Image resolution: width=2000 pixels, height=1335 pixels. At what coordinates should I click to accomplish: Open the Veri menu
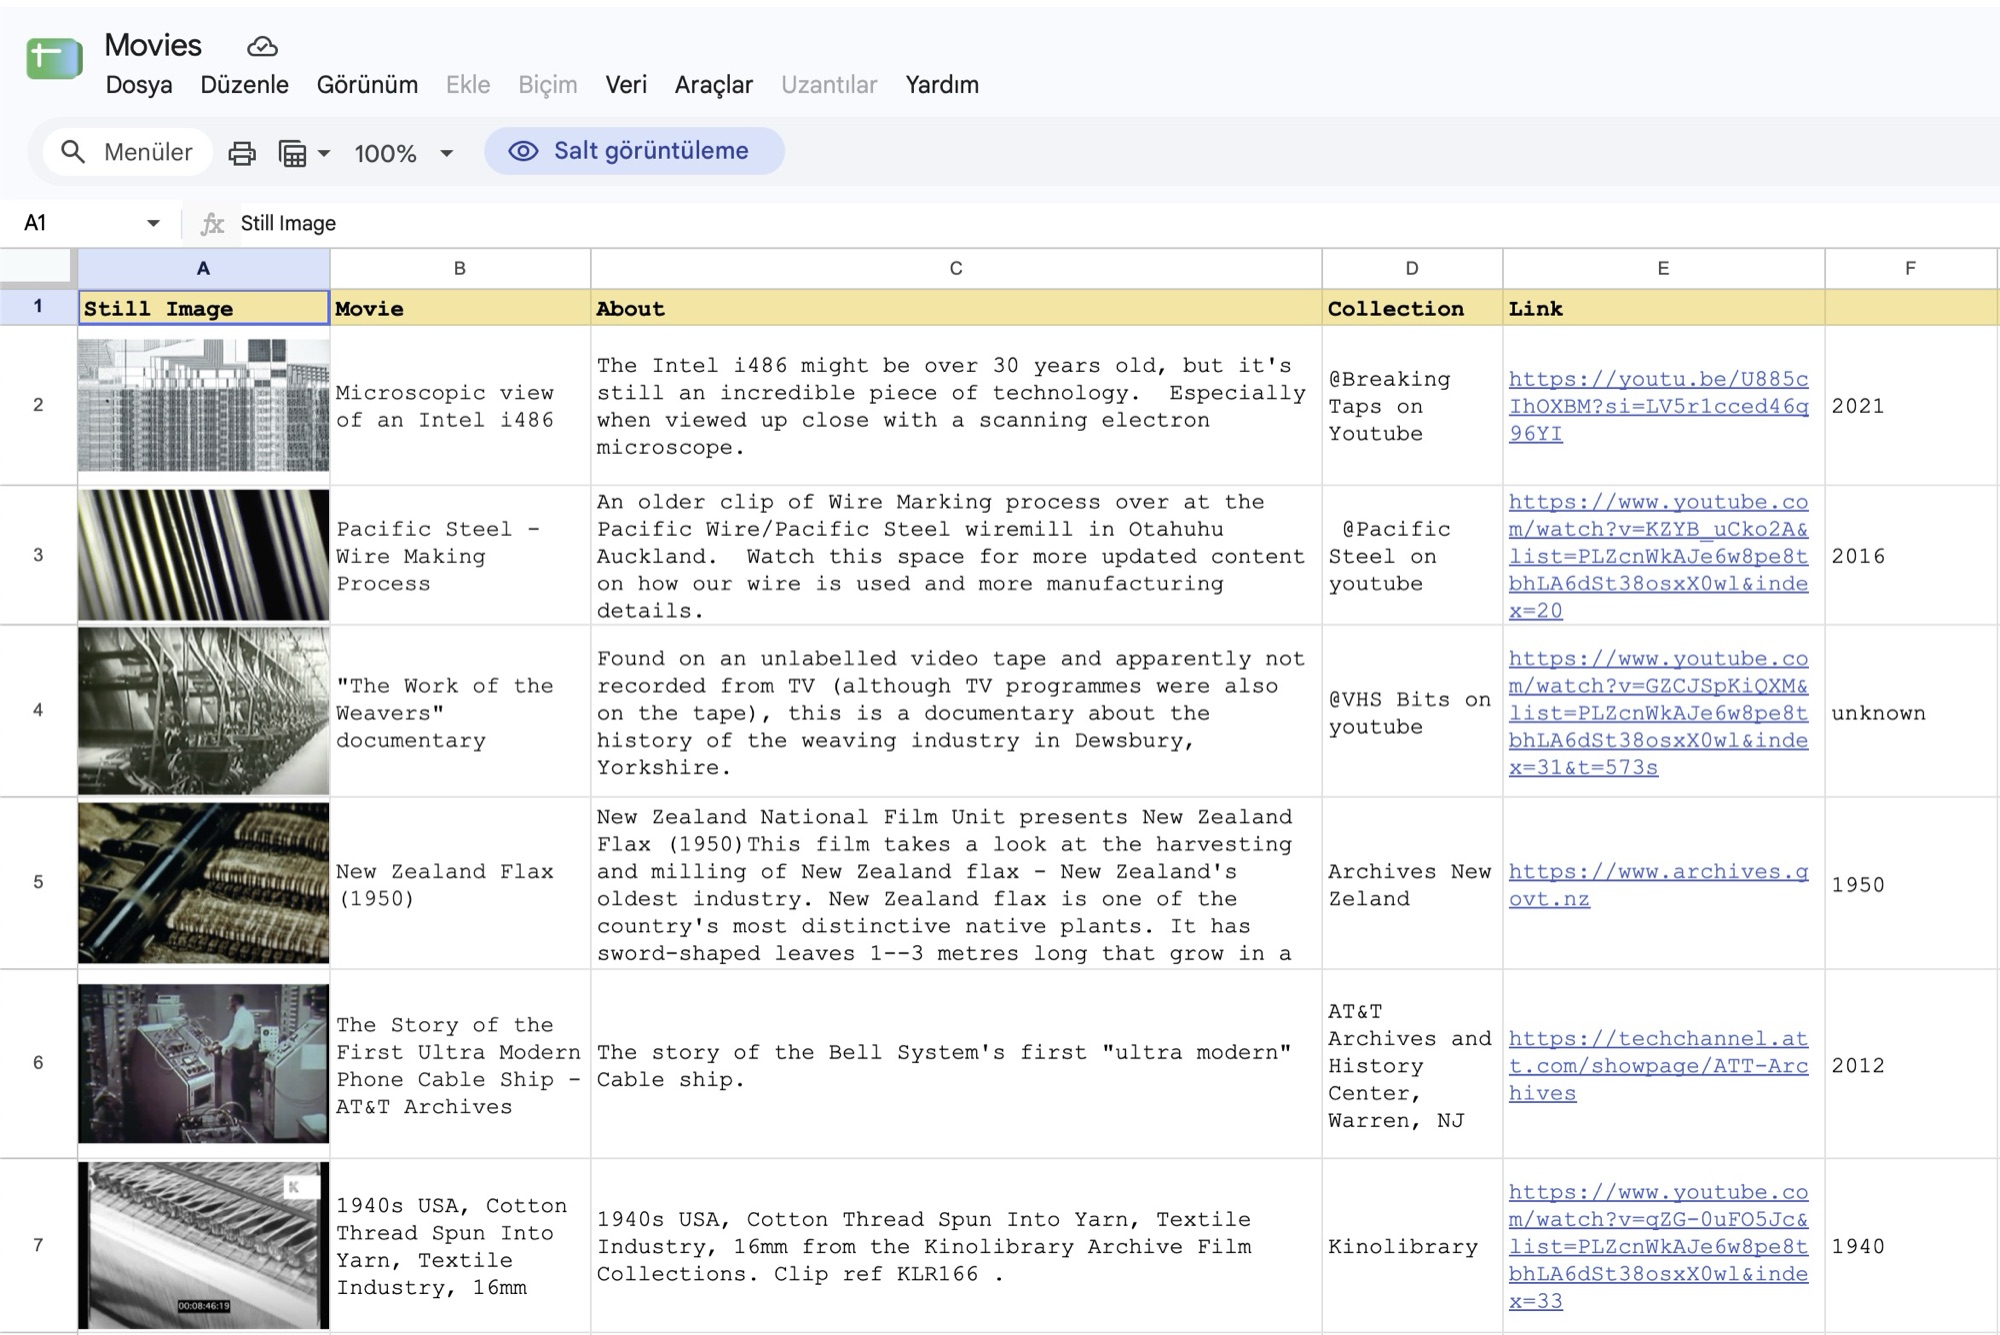click(626, 85)
